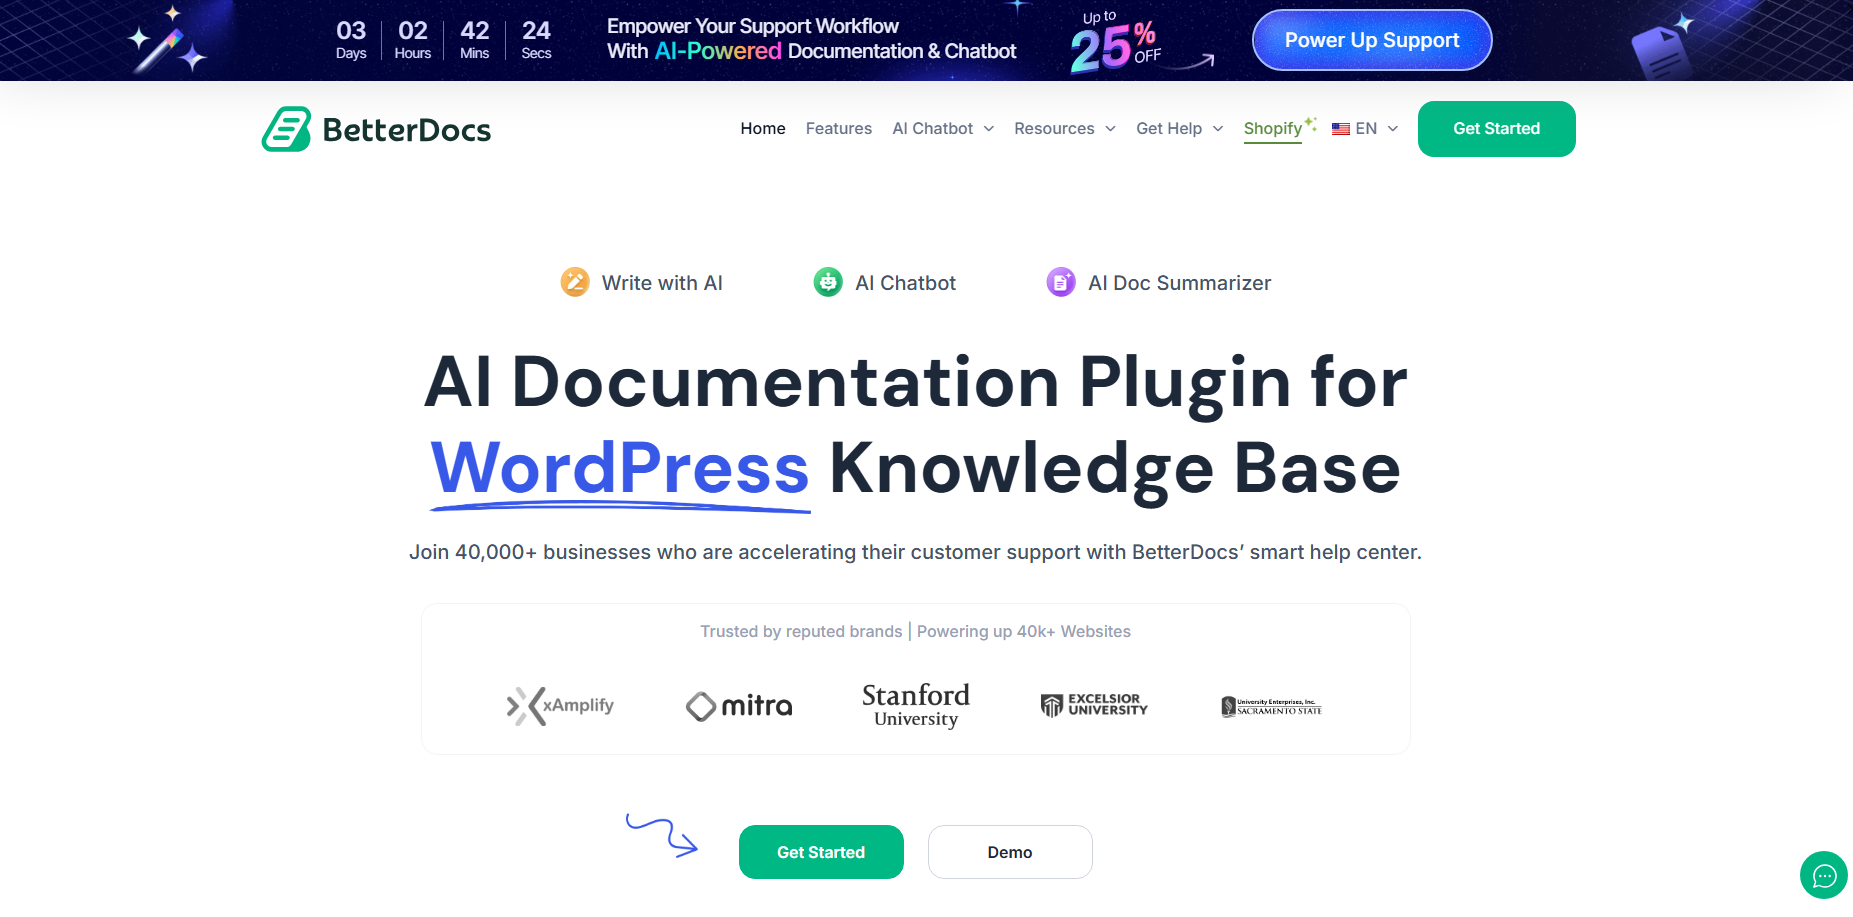
Task: Open the Features menu item
Action: click(x=838, y=128)
